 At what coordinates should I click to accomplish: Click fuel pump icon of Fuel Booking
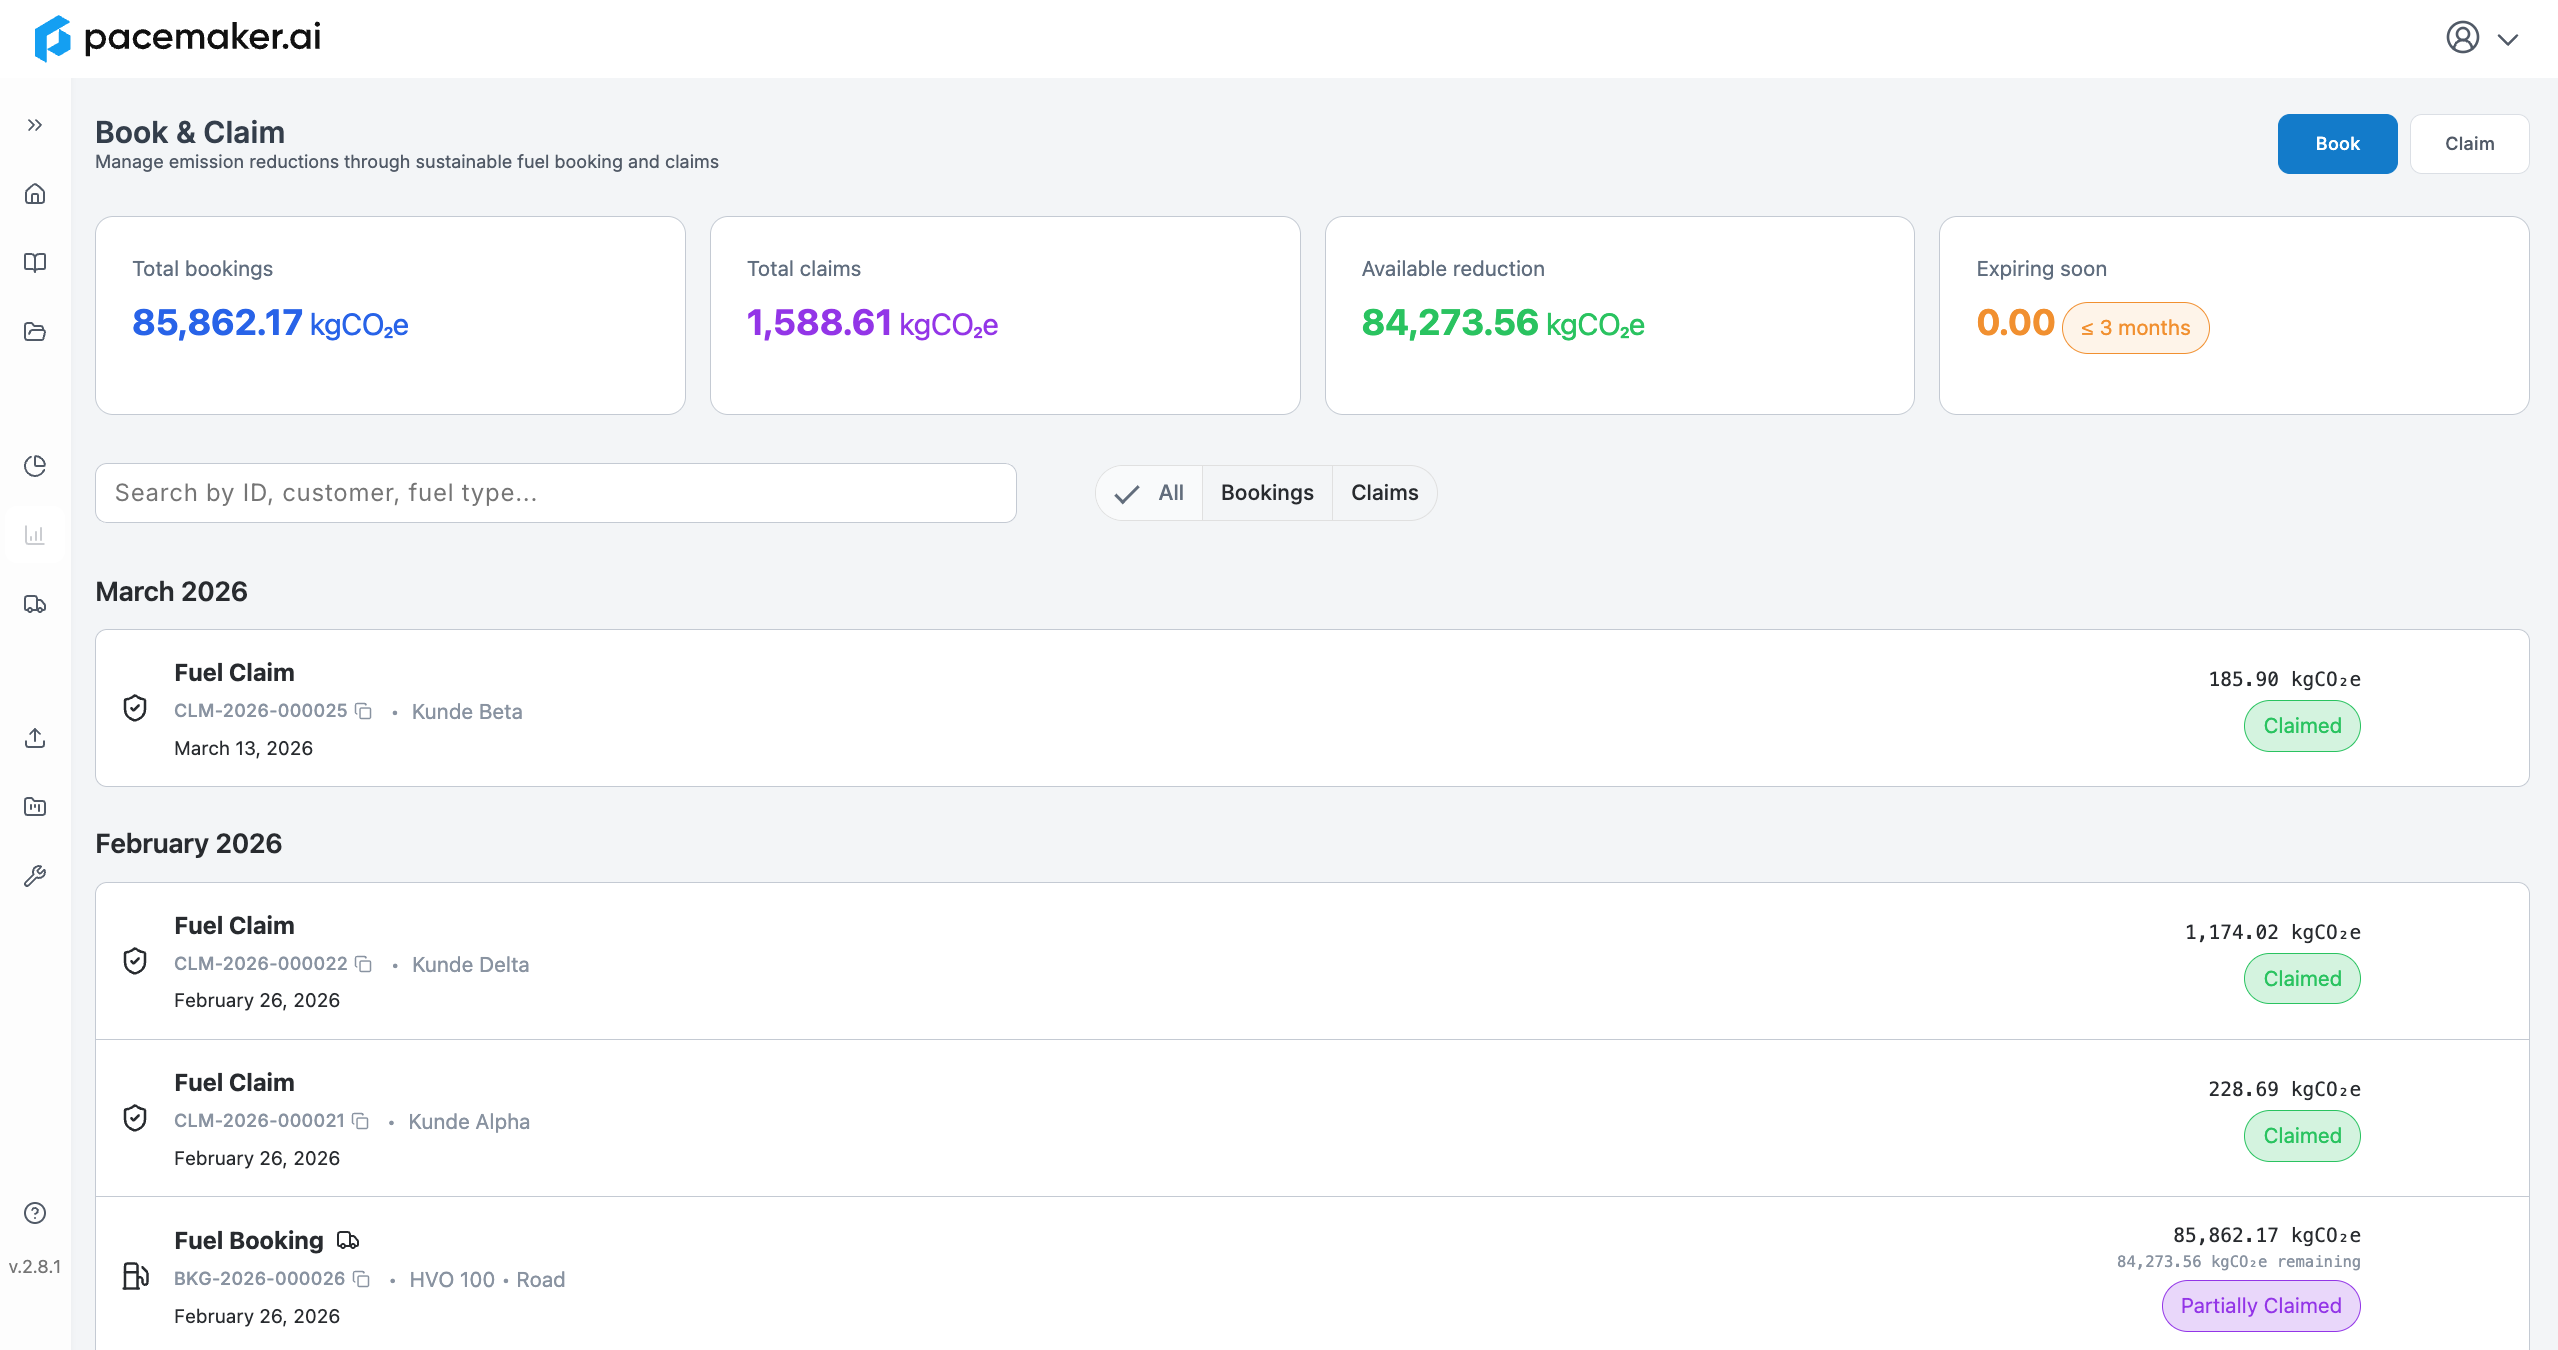(x=135, y=1276)
